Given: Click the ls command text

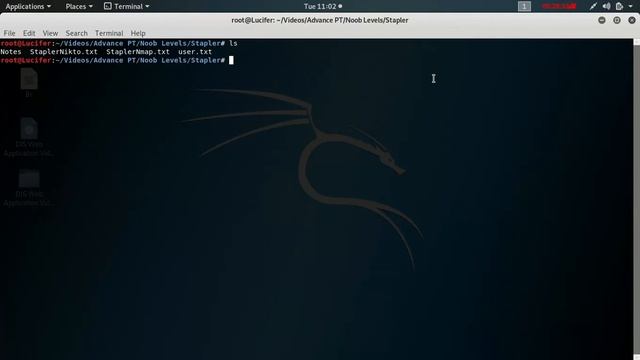Looking at the screenshot, I should pyautogui.click(x=233, y=43).
